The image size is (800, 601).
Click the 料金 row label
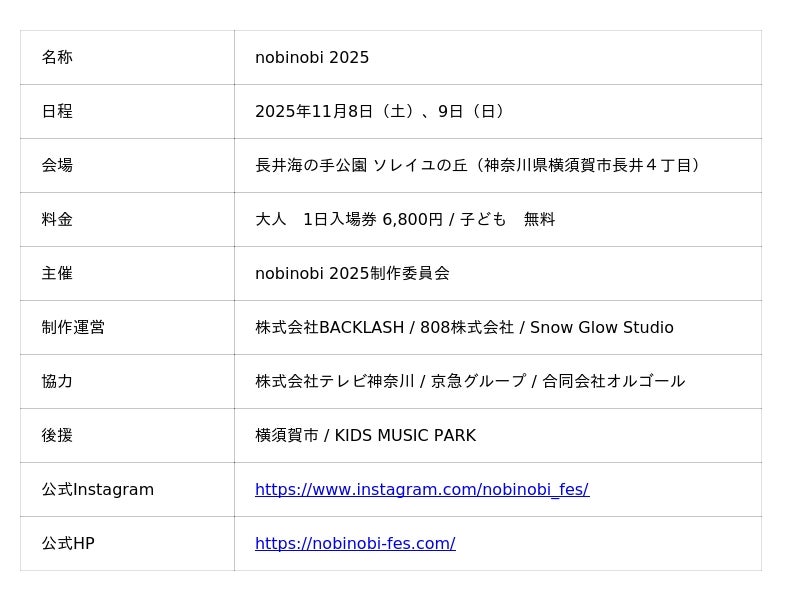pos(57,220)
